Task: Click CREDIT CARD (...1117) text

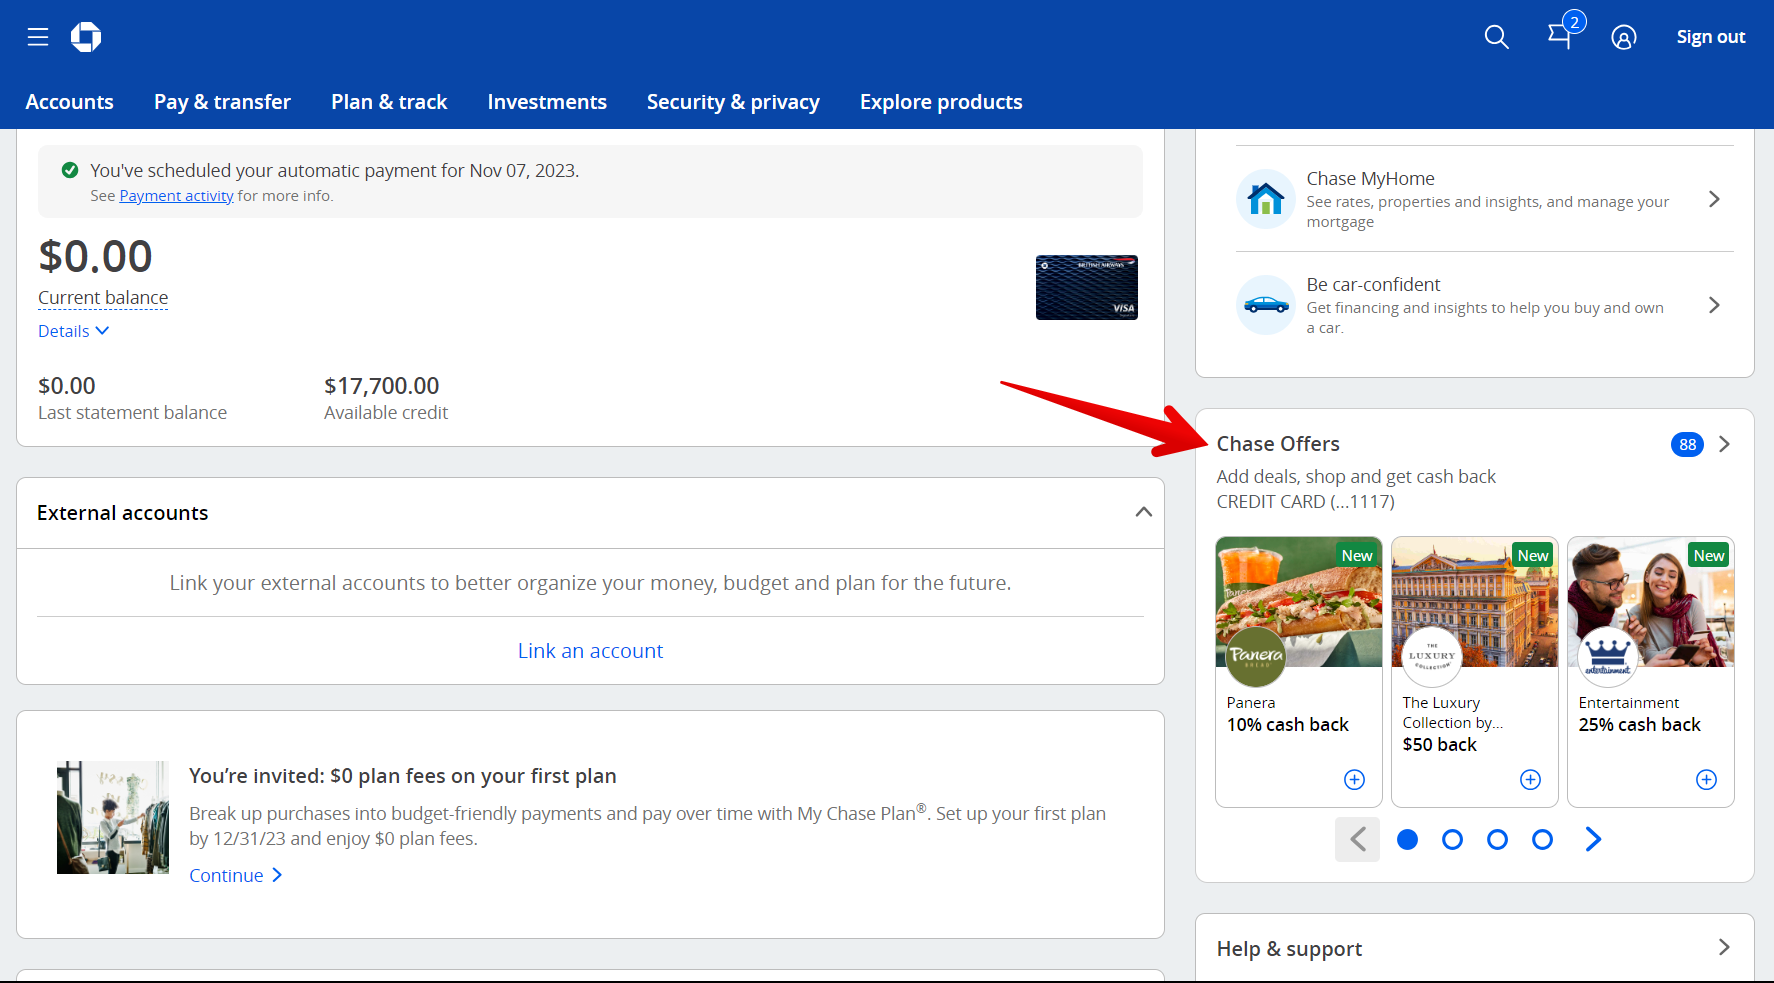Action: point(1305,502)
